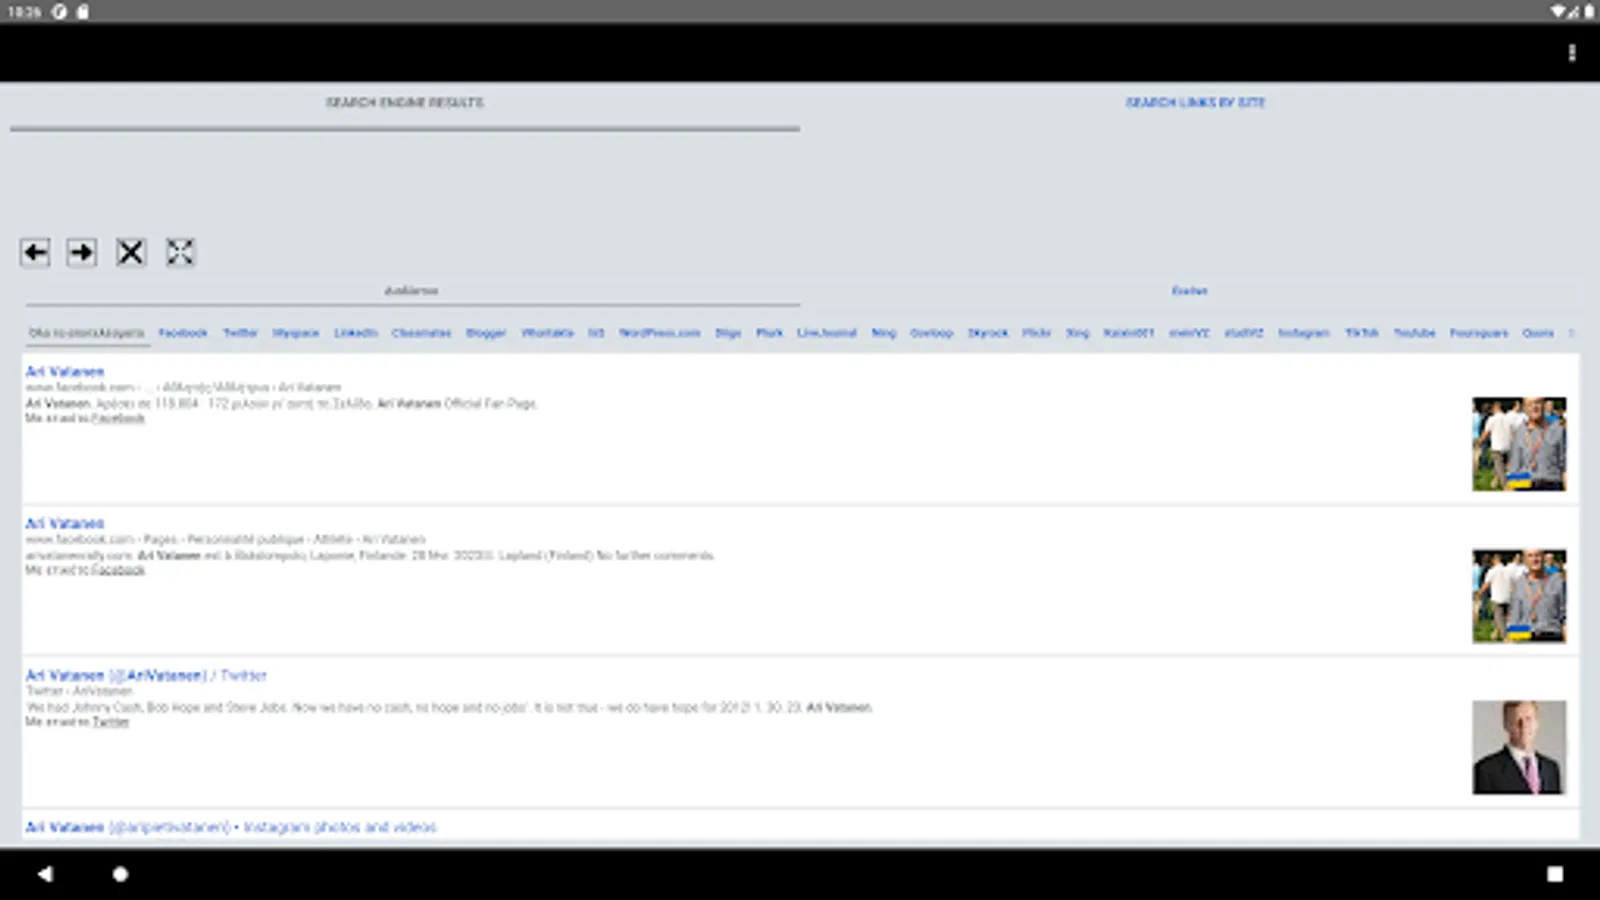Select the Foursquare filter tab
This screenshot has height=900, width=1600.
[x=1479, y=333]
